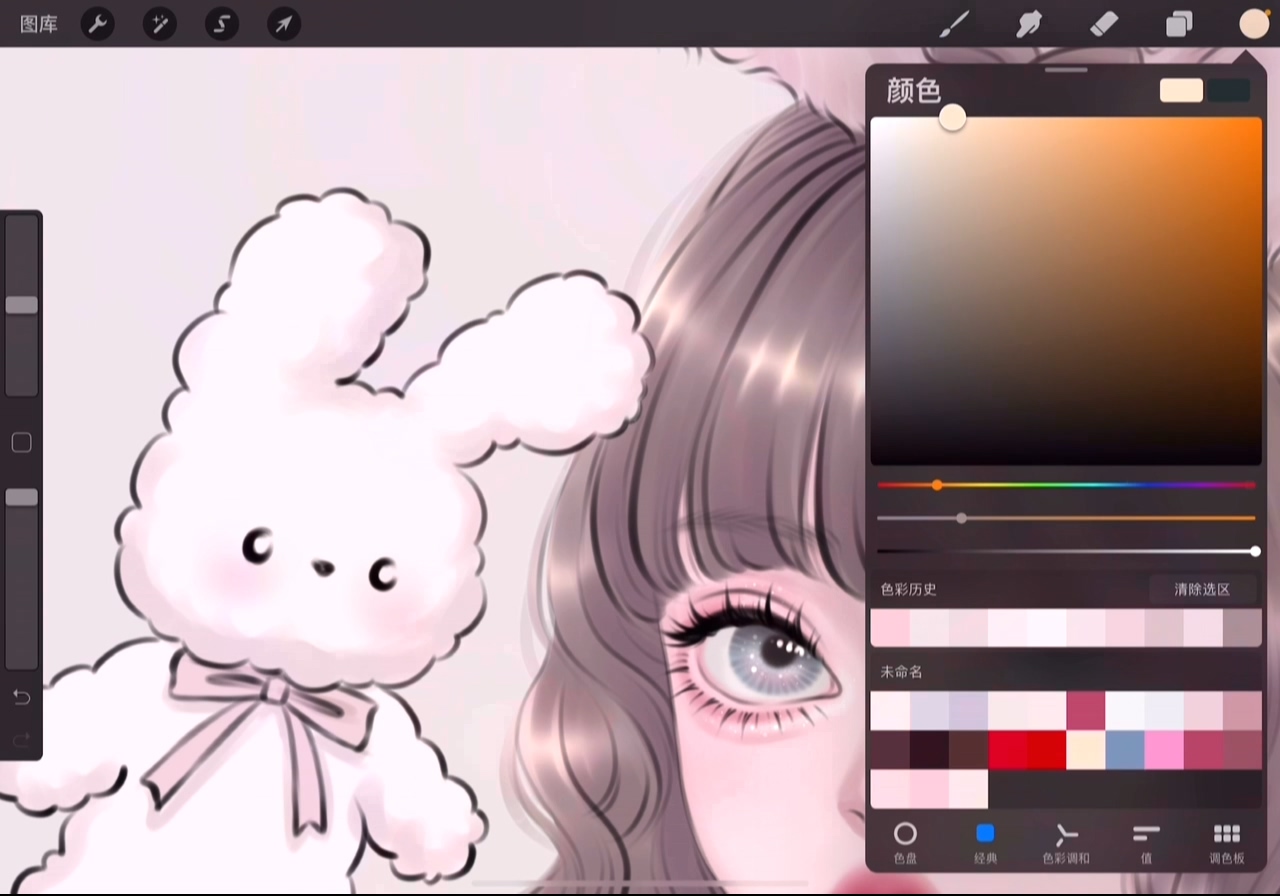Click the brush size slider handle

click(21, 305)
